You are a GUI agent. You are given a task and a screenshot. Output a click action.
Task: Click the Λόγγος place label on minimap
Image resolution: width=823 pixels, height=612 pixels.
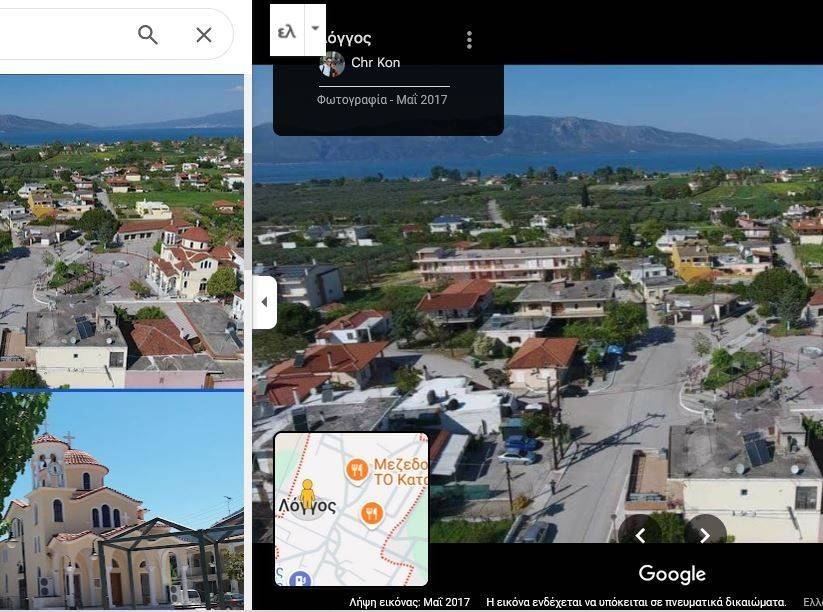pyautogui.click(x=307, y=507)
